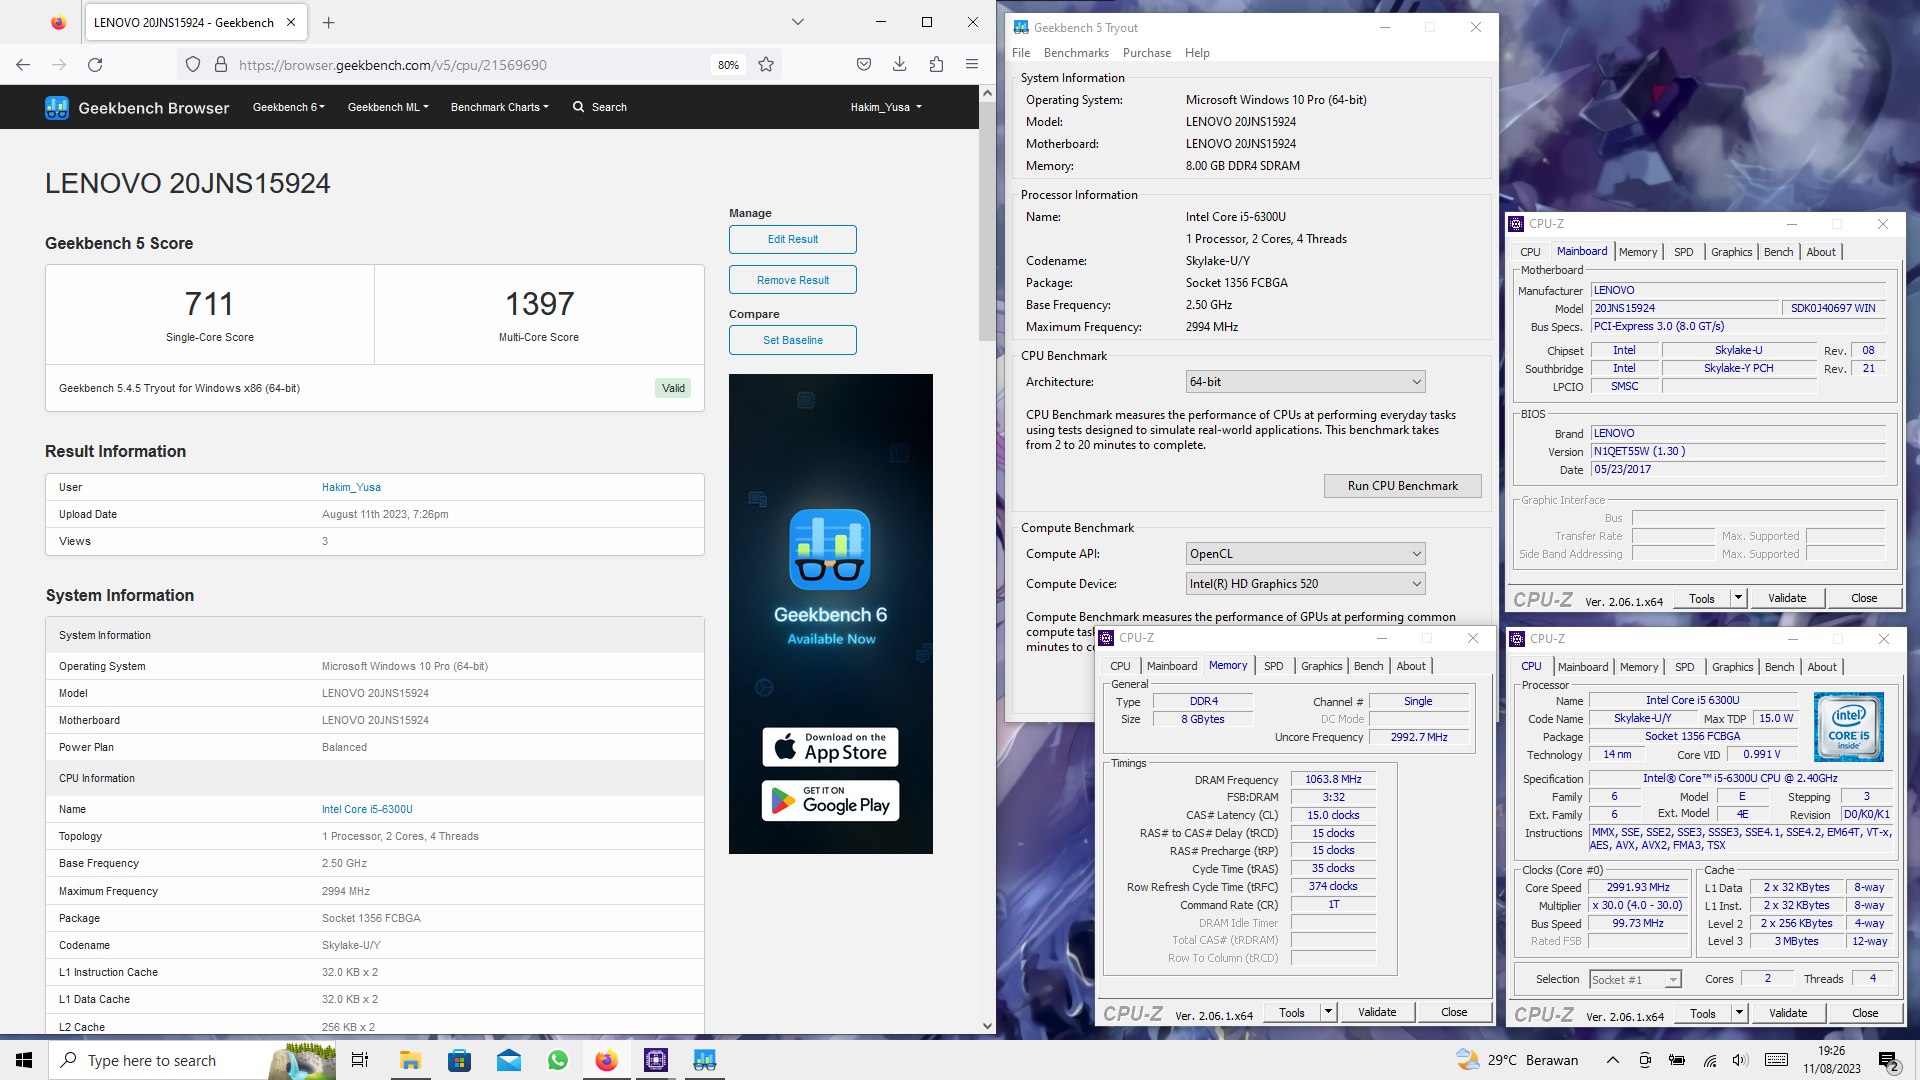The width and height of the screenshot is (1920, 1080).
Task: Click Run CPU Benchmark button
Action: [1402, 486]
